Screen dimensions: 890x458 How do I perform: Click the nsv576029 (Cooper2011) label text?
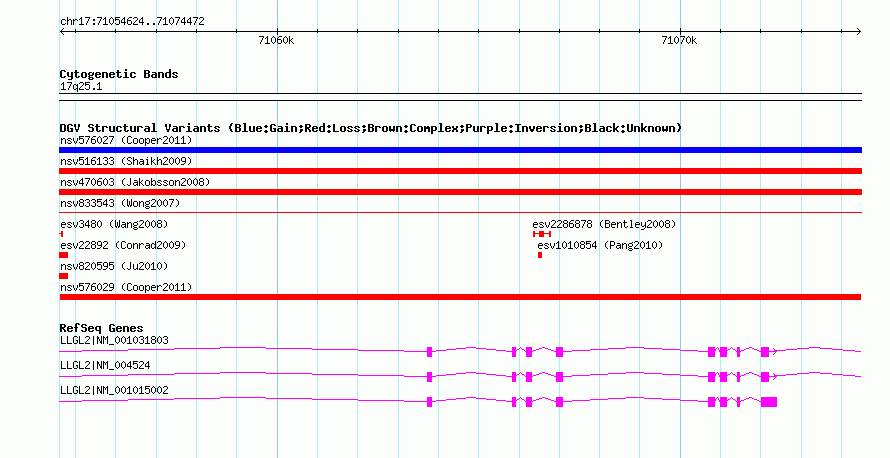point(126,287)
